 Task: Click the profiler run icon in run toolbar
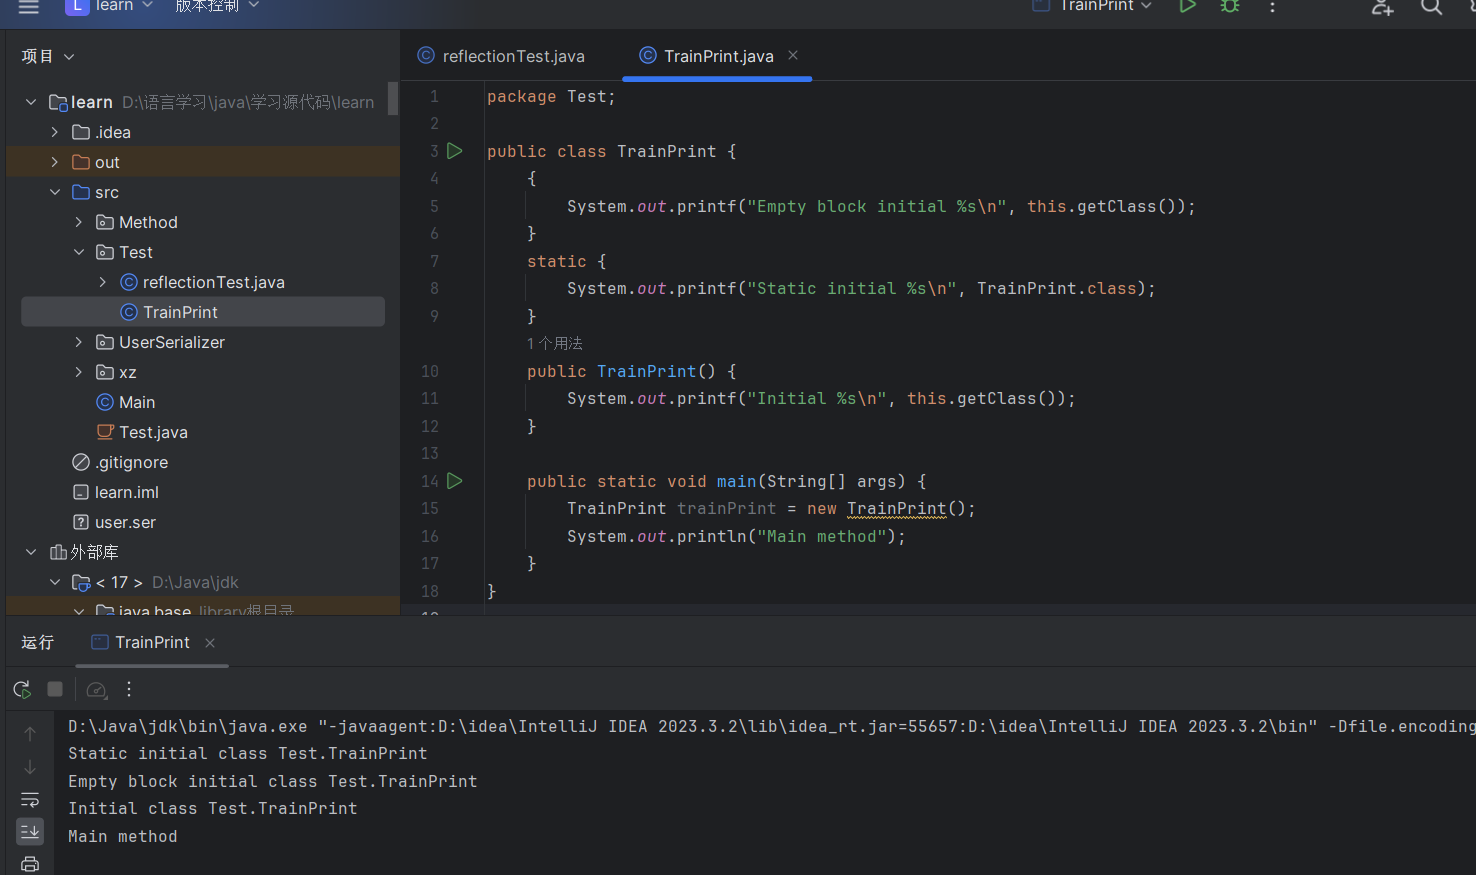pyautogui.click(x=96, y=689)
